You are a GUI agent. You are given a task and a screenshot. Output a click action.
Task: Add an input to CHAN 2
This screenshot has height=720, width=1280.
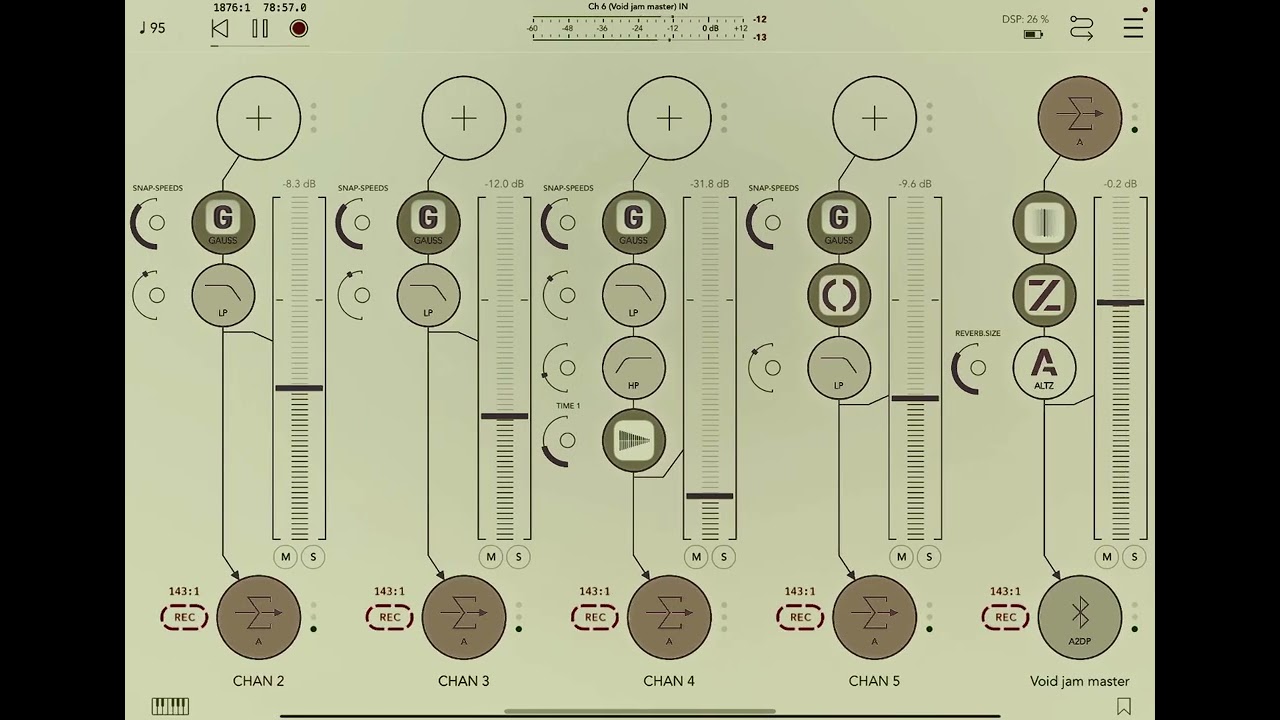259,119
